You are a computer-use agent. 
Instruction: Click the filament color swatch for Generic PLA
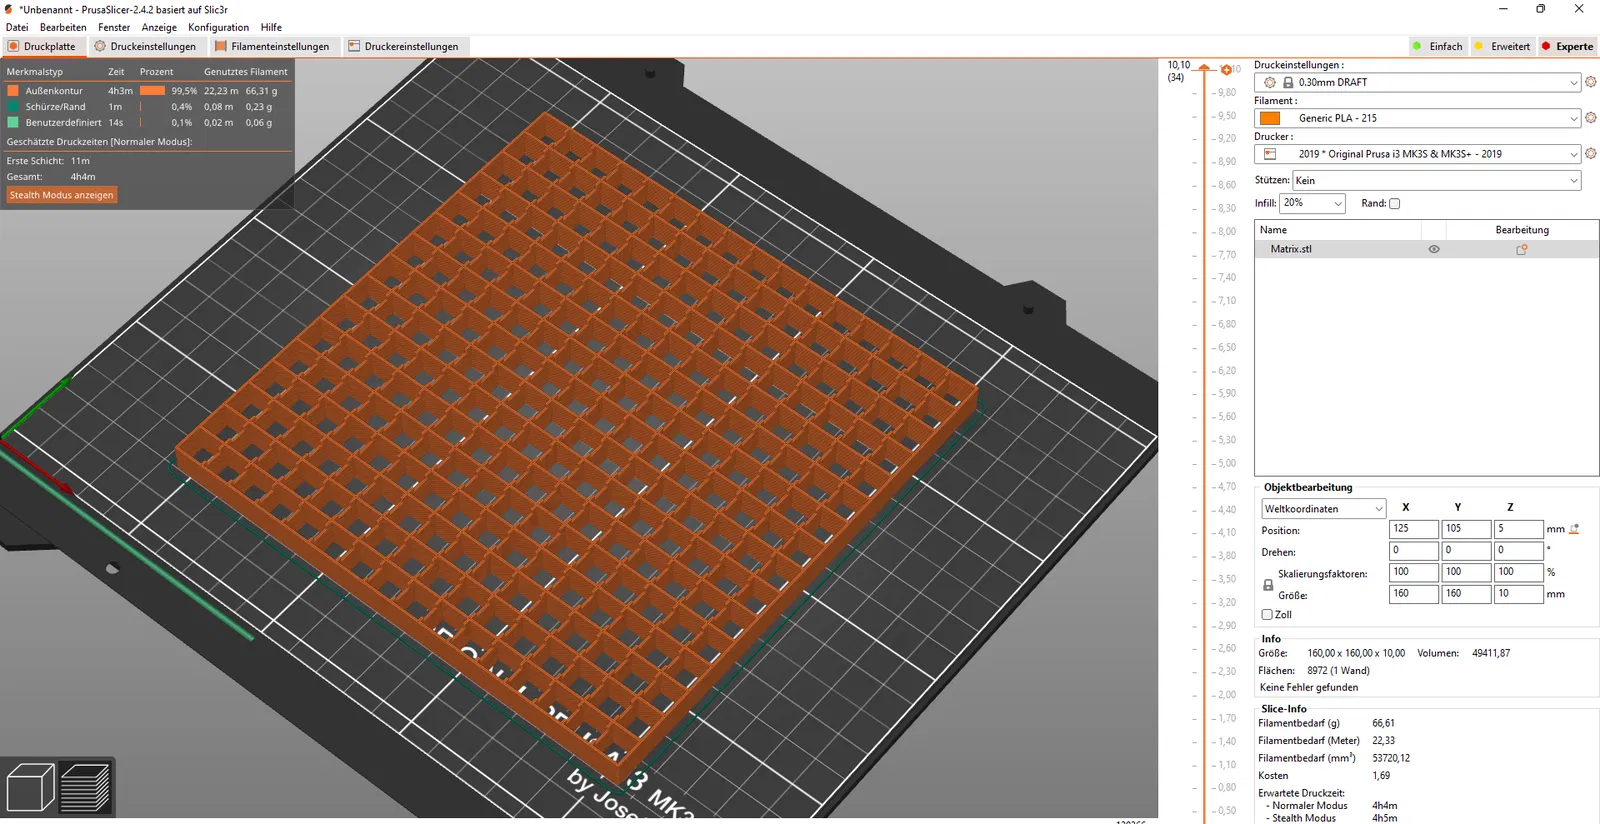click(1270, 118)
